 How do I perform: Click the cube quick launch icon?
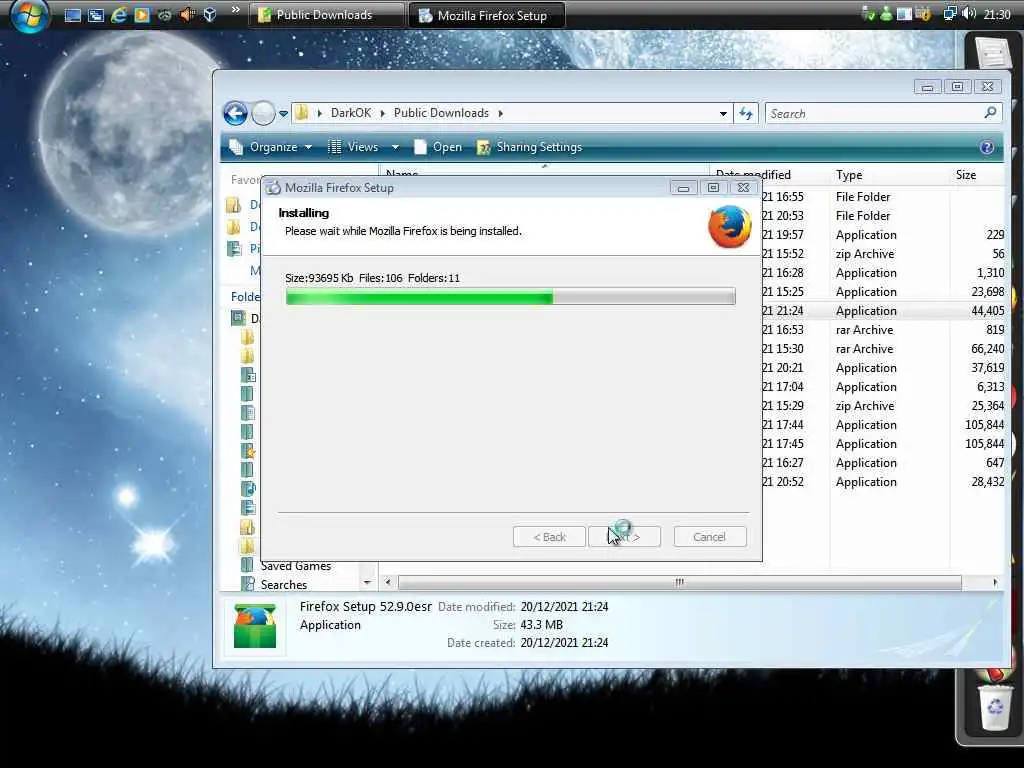click(x=210, y=14)
